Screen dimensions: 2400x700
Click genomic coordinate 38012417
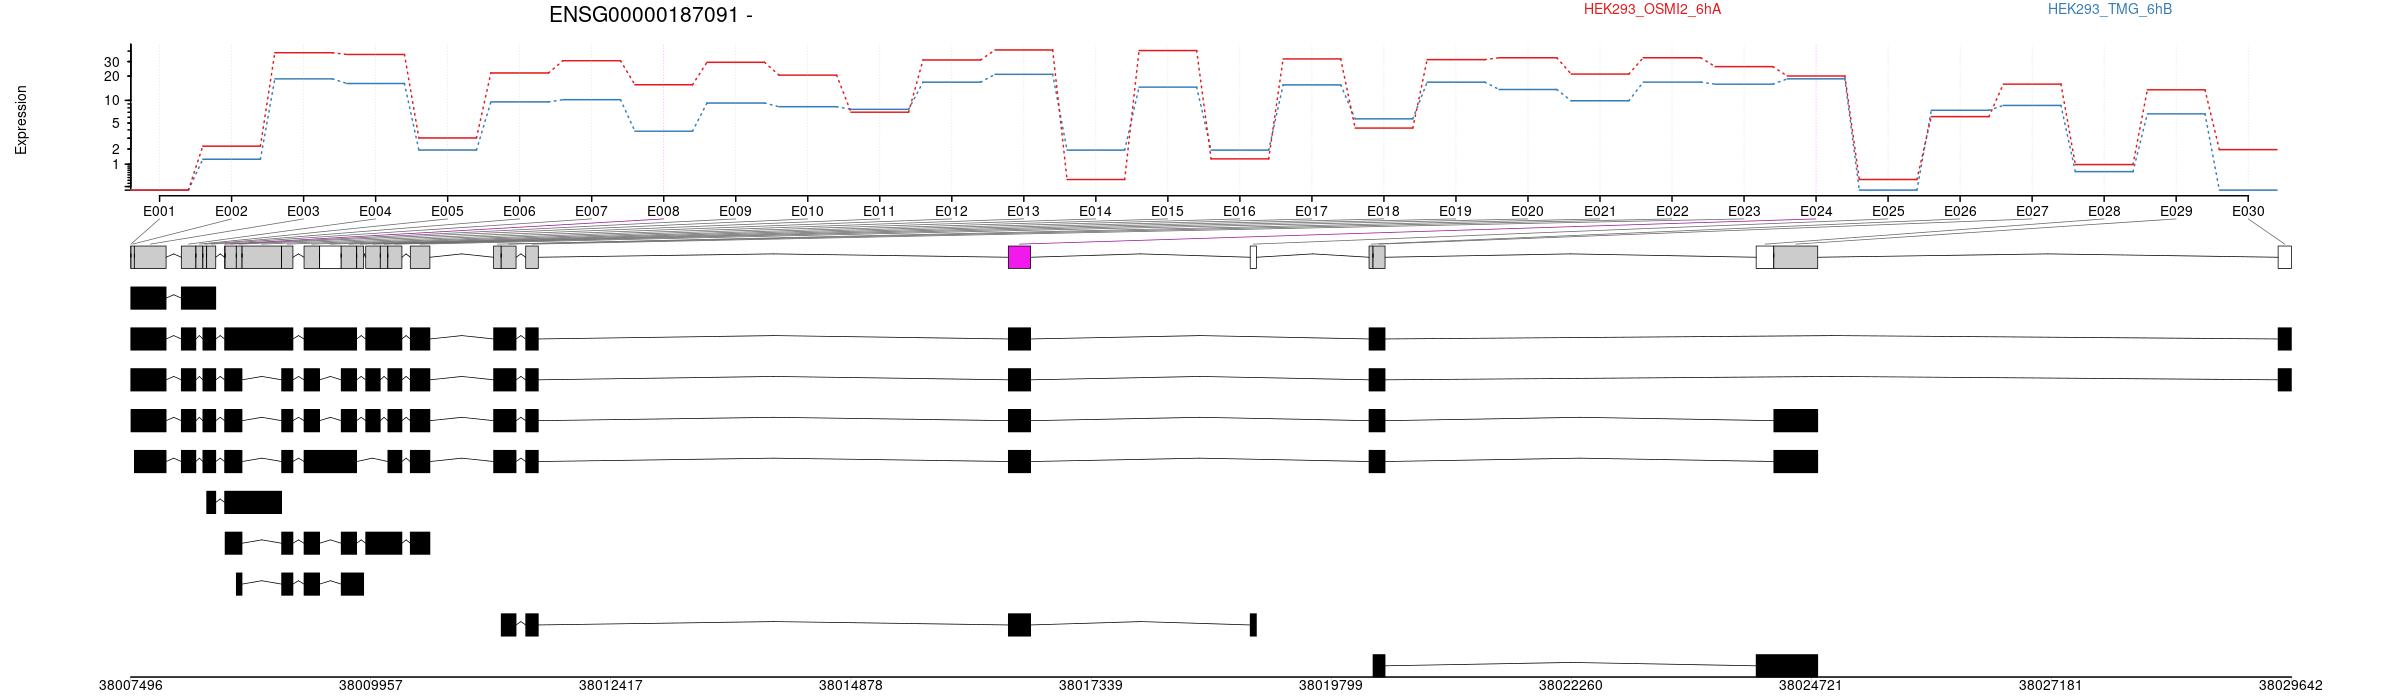[x=611, y=685]
